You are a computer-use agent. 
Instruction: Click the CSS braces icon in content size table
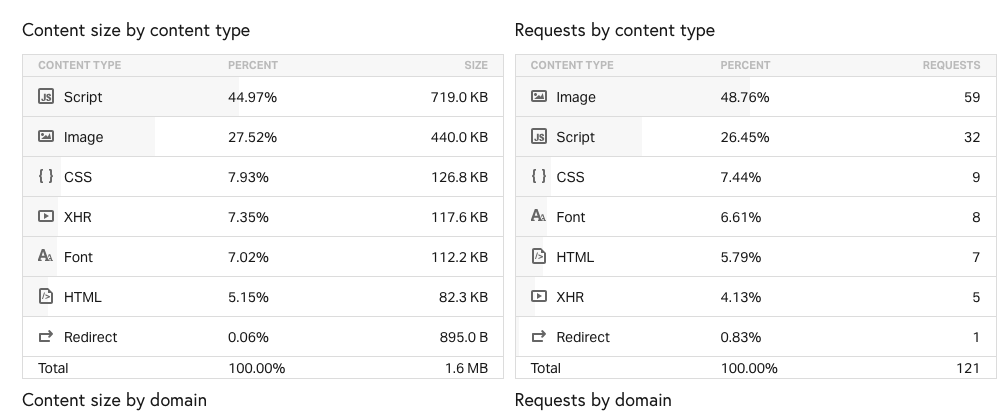pyautogui.click(x=46, y=176)
